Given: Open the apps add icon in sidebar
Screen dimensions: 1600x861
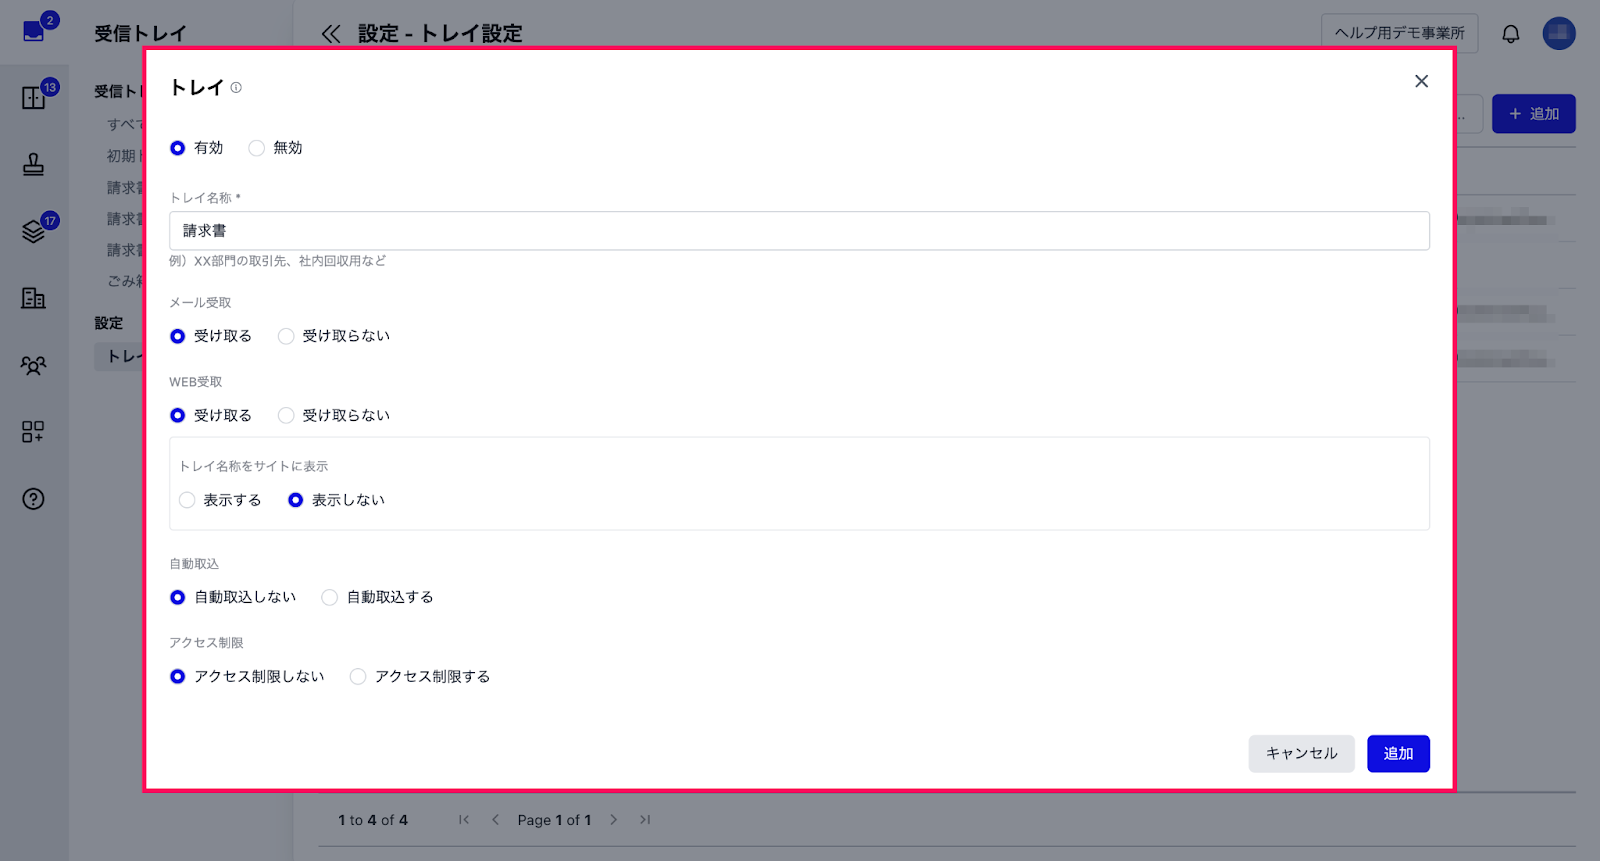Looking at the screenshot, I should click(x=34, y=431).
